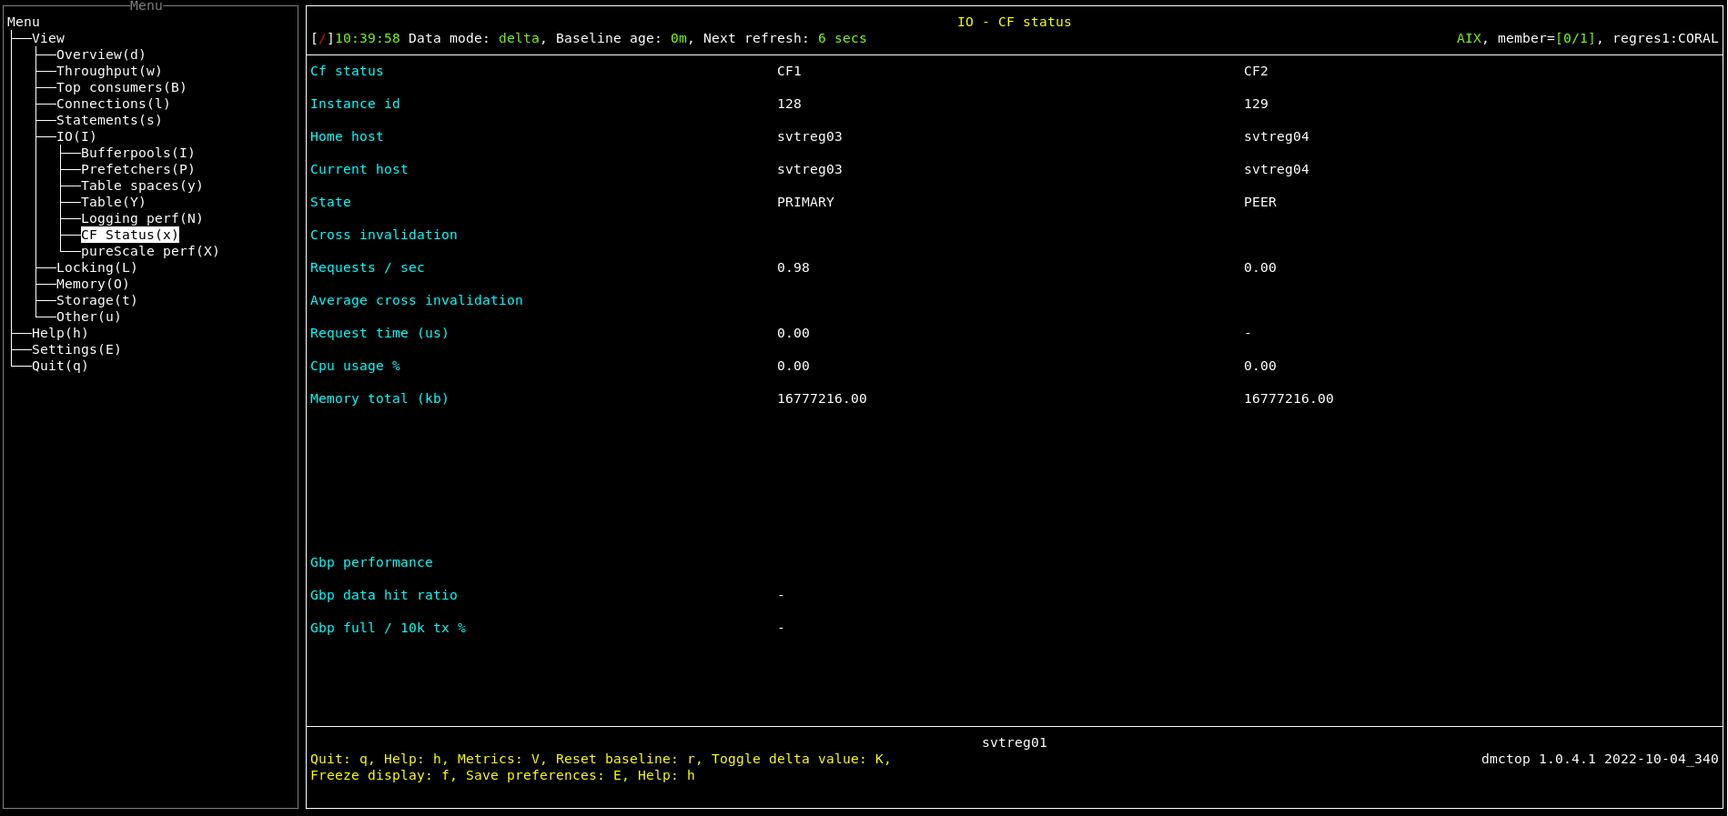Viewport: 1728px width, 816px height.
Task: Click the Baseline age '0m' value
Action: coord(678,38)
